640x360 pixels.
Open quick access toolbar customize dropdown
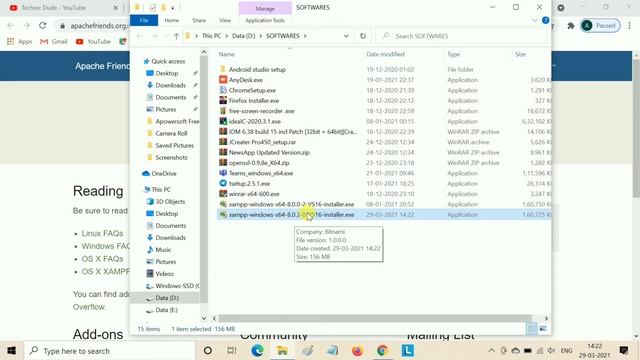point(173,8)
